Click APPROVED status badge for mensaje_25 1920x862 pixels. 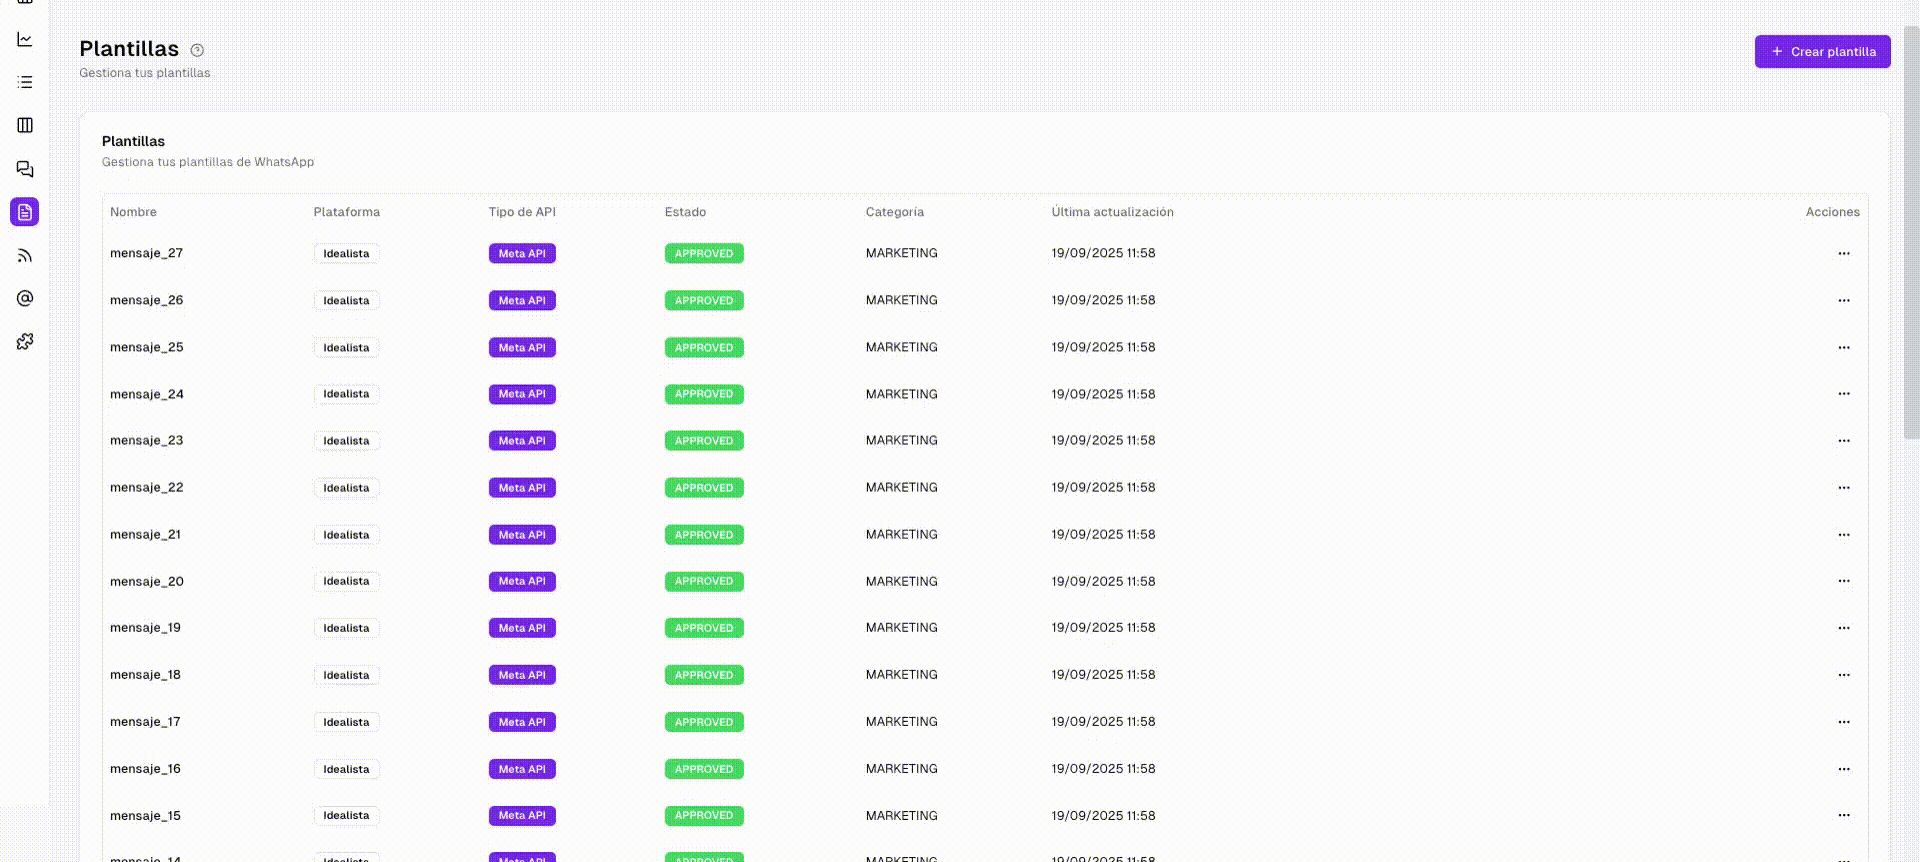[x=704, y=348]
